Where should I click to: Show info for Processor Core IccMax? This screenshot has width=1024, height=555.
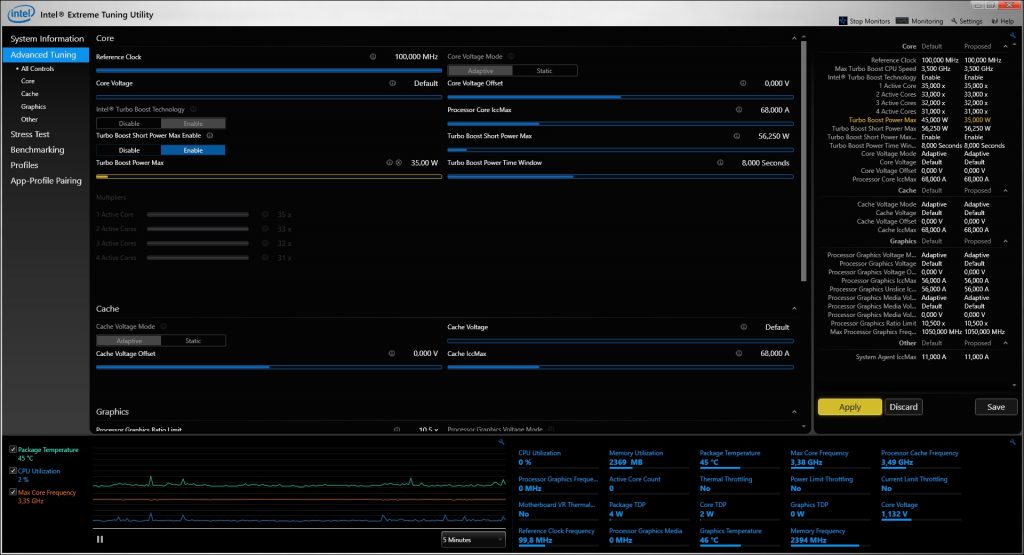(x=739, y=110)
